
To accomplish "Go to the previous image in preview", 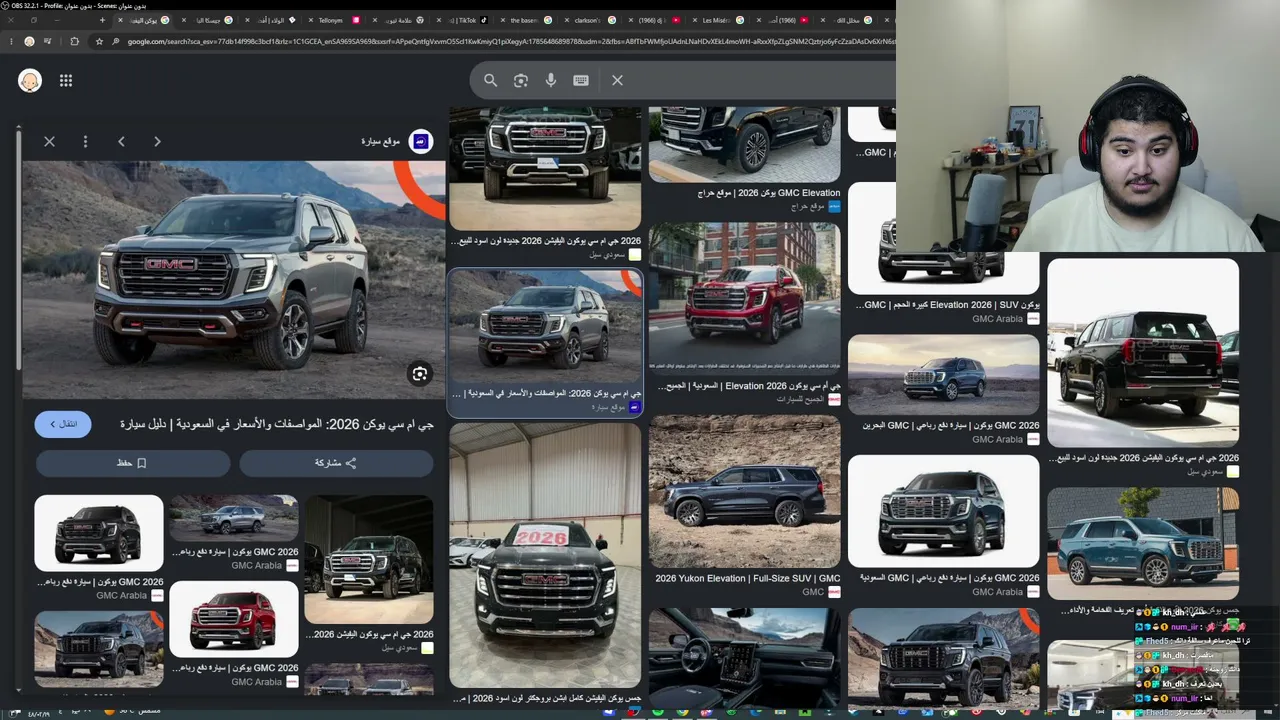I will 121,142.
